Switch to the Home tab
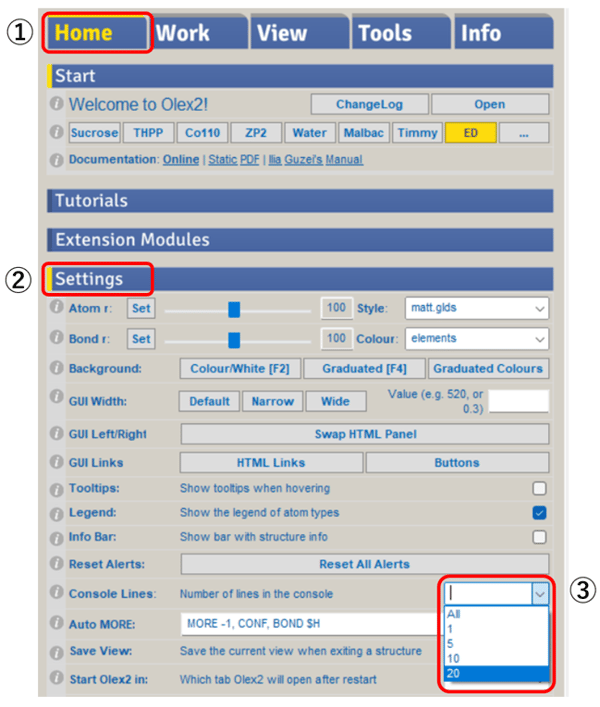The height and width of the screenshot is (707, 600). pos(97,33)
